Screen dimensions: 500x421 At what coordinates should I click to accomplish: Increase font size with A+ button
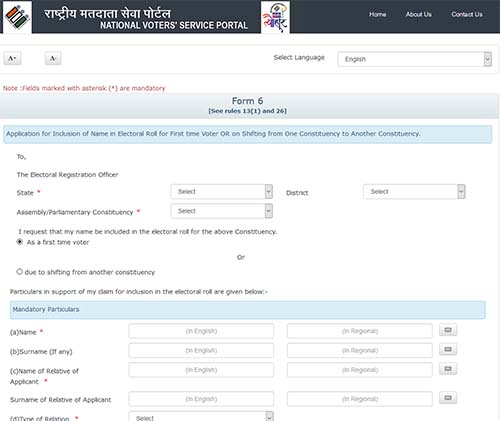coord(12,58)
